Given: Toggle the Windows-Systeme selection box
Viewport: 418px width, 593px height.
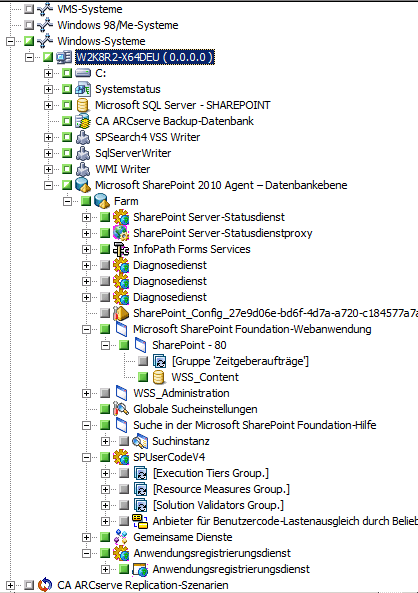Looking at the screenshot, I should click(29, 41).
